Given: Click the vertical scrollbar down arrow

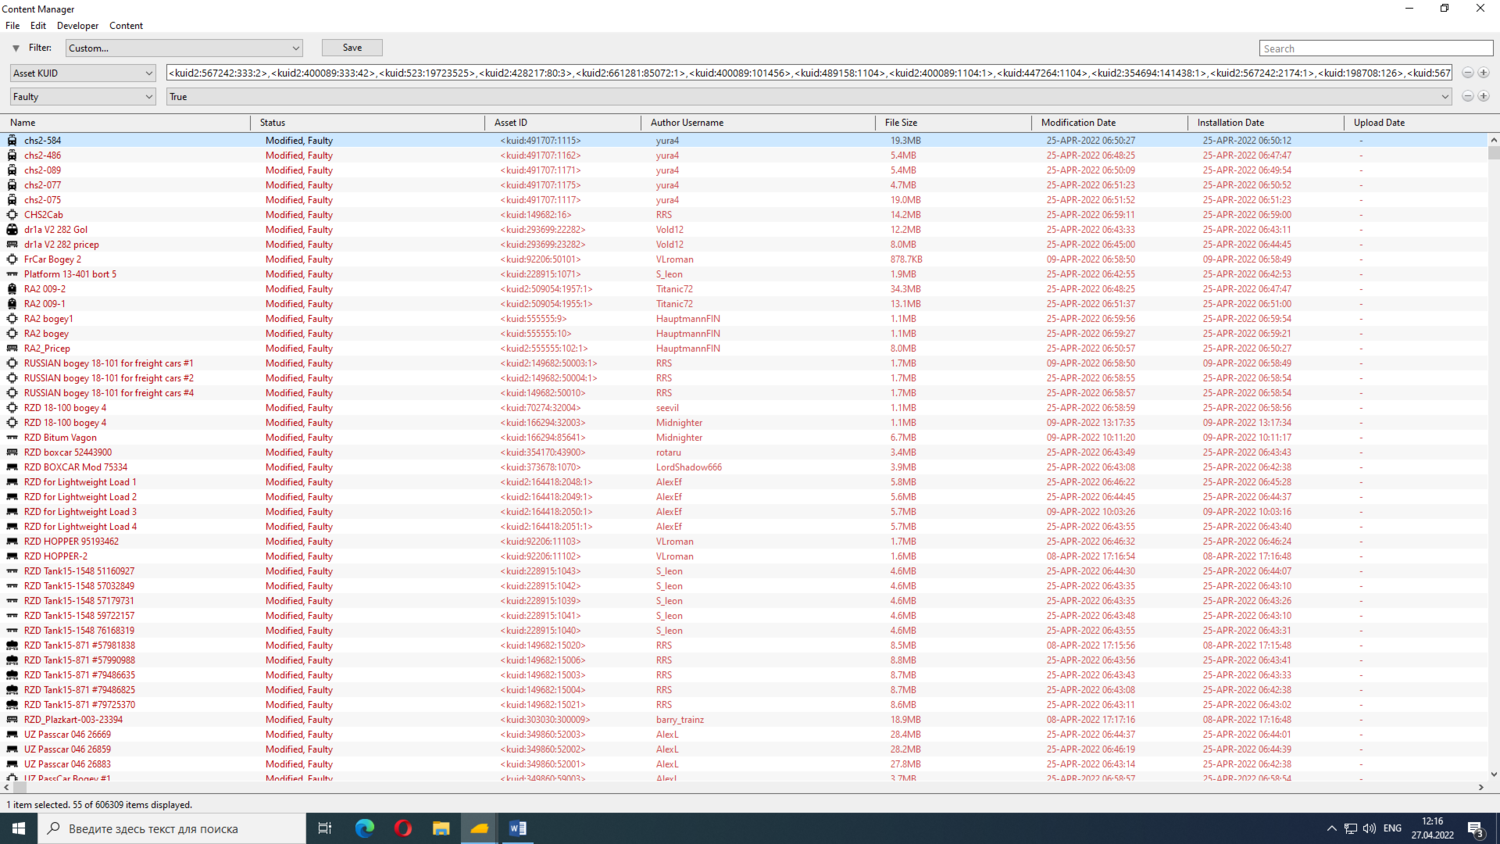Looking at the screenshot, I should (1494, 774).
